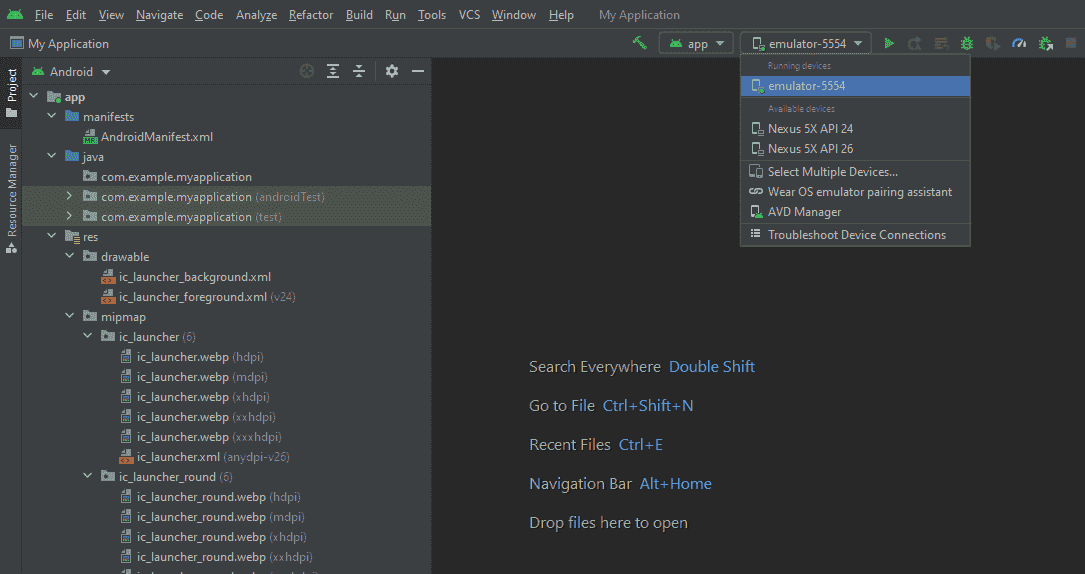Click the Double Shift shortcut hint
This screenshot has width=1085, height=574.
click(x=711, y=367)
